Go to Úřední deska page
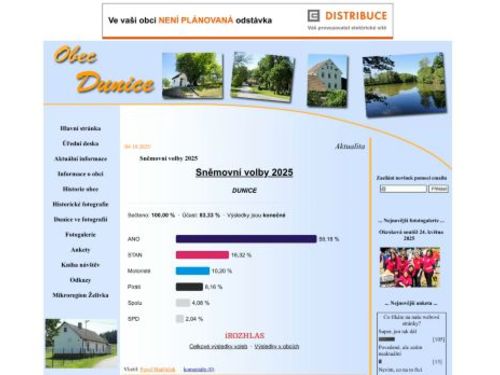The image size is (500, 375). [x=80, y=143]
